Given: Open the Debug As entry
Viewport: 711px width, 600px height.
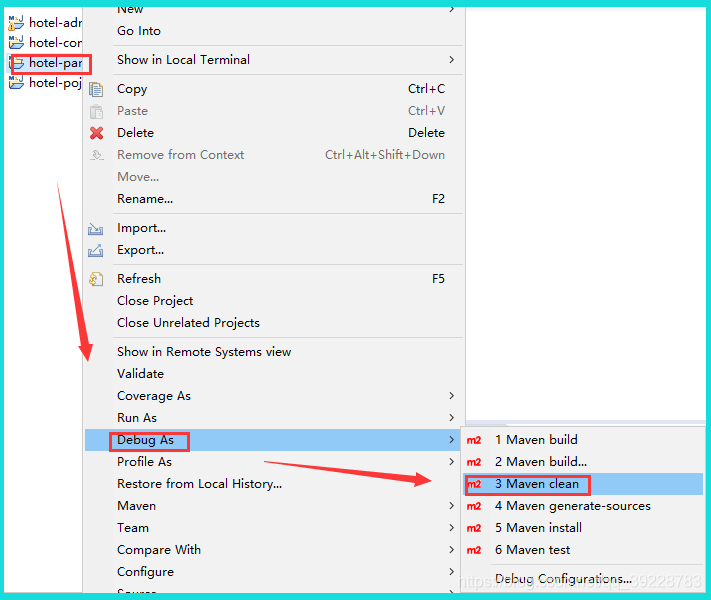Looking at the screenshot, I should tap(146, 440).
